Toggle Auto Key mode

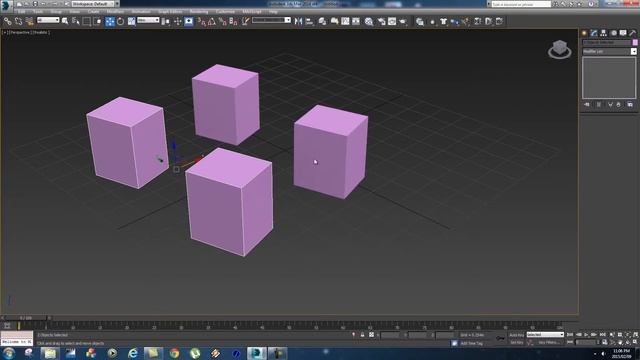[x=516, y=335]
